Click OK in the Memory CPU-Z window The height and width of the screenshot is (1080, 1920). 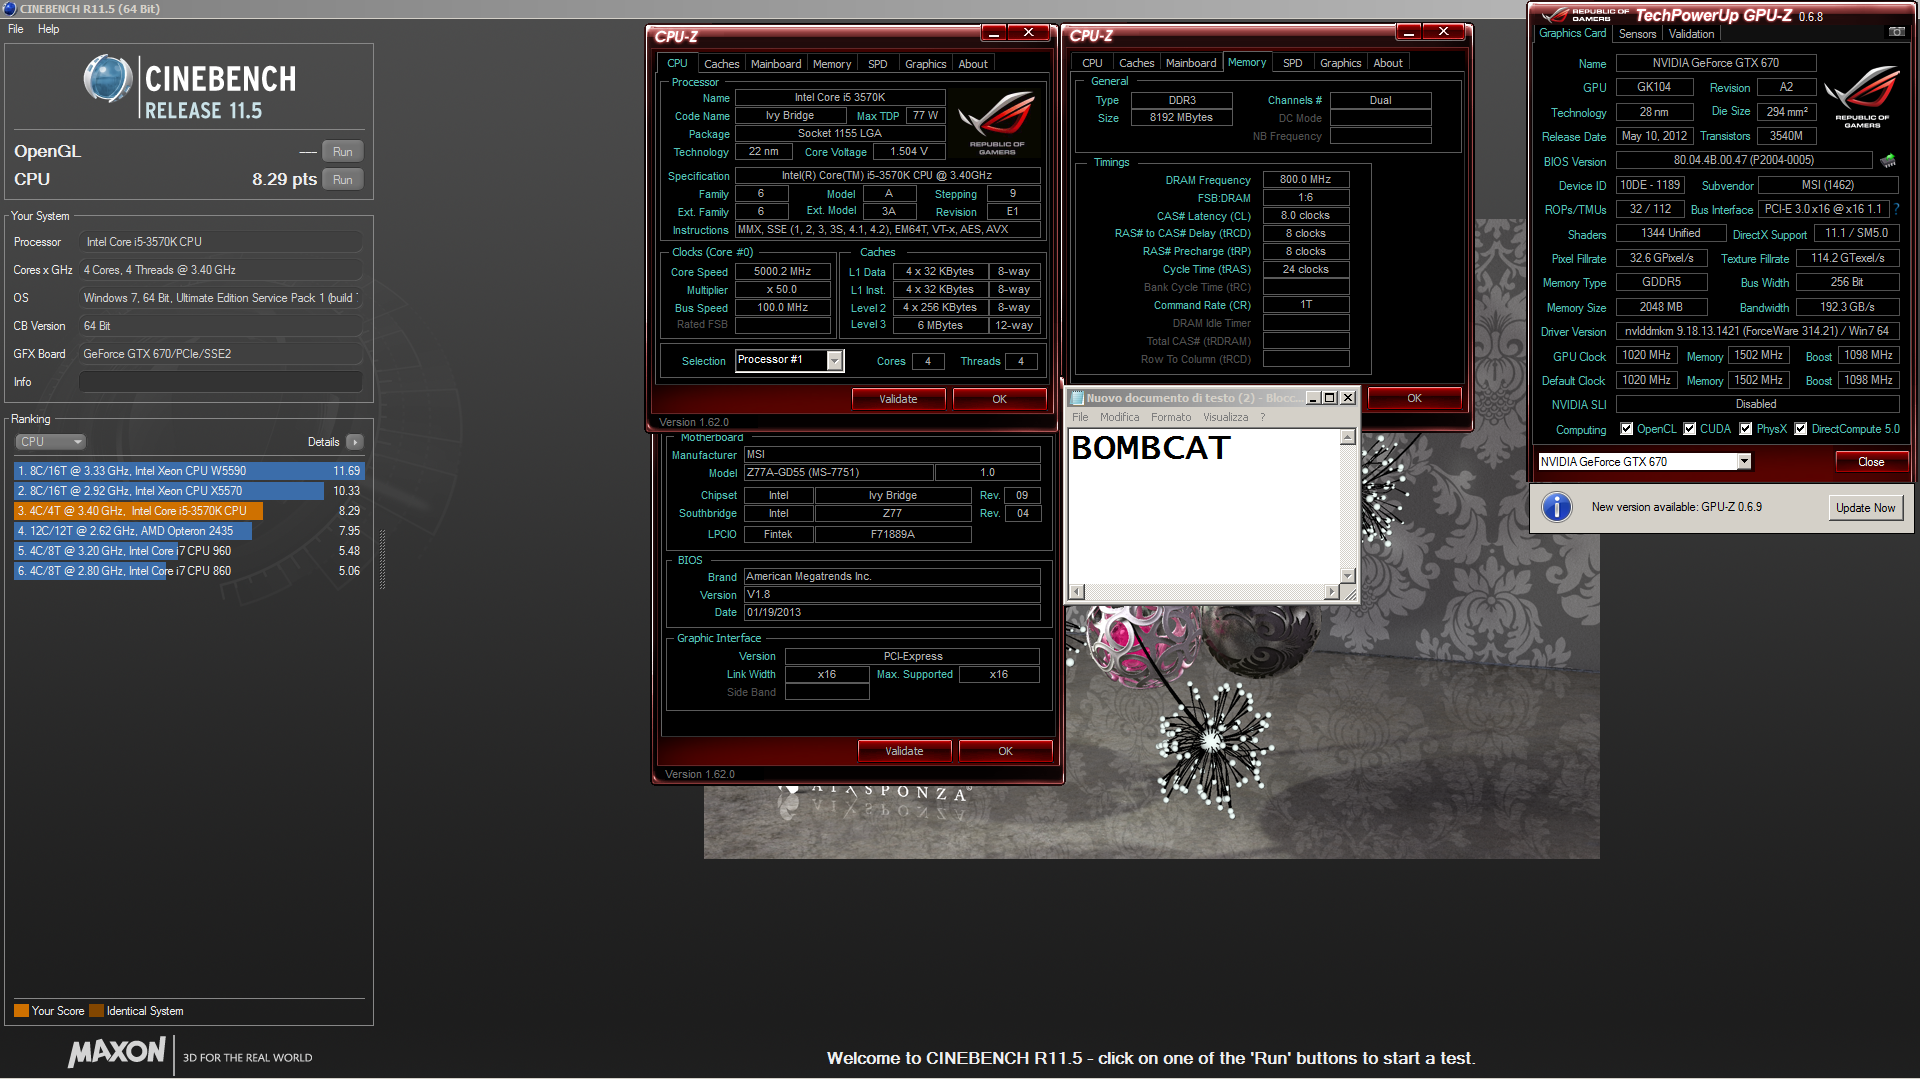(1414, 398)
